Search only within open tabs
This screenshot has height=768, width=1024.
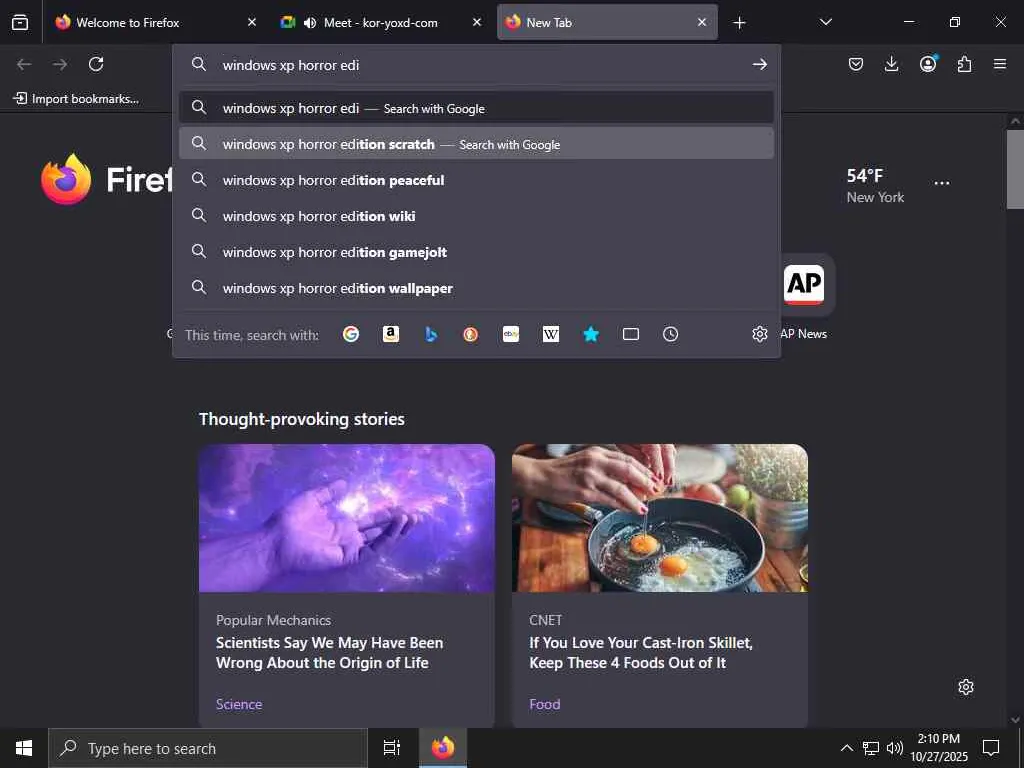click(x=631, y=334)
